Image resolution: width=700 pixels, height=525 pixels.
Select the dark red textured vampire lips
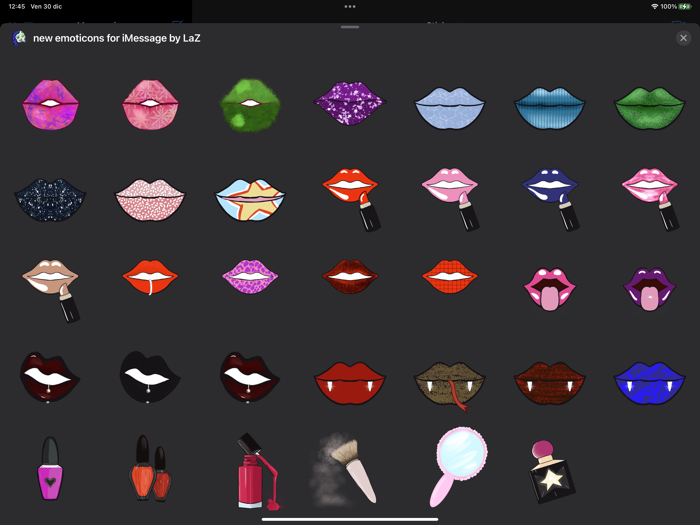pyautogui.click(x=550, y=383)
